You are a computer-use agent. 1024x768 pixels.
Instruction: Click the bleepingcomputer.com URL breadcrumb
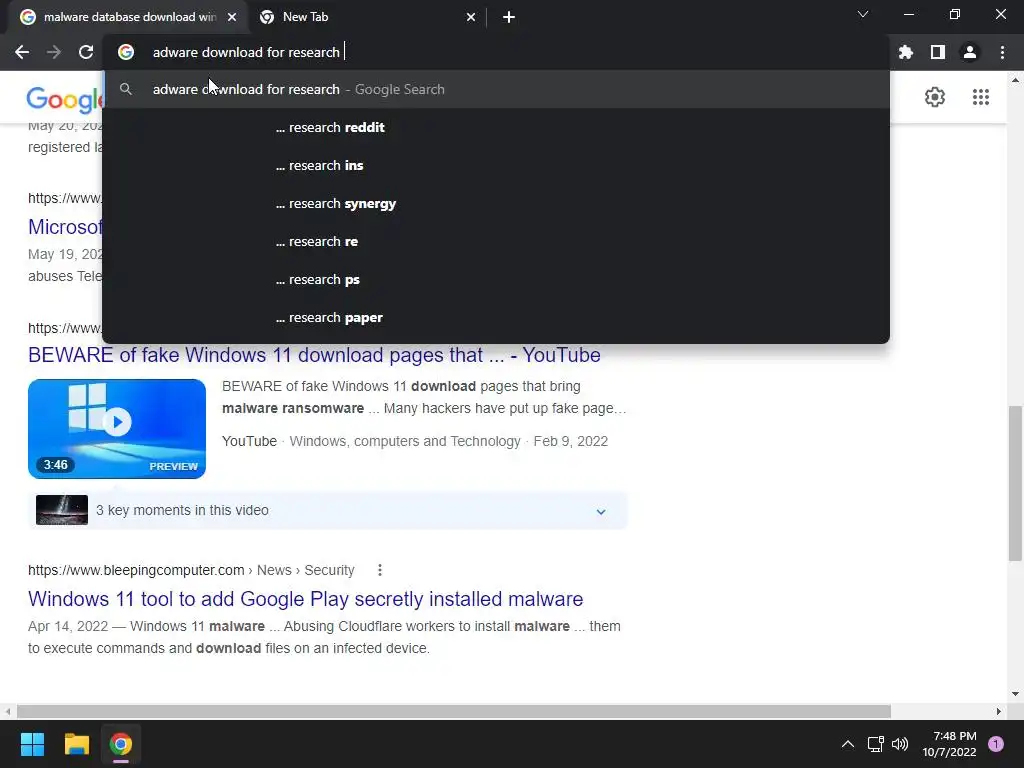point(191,570)
